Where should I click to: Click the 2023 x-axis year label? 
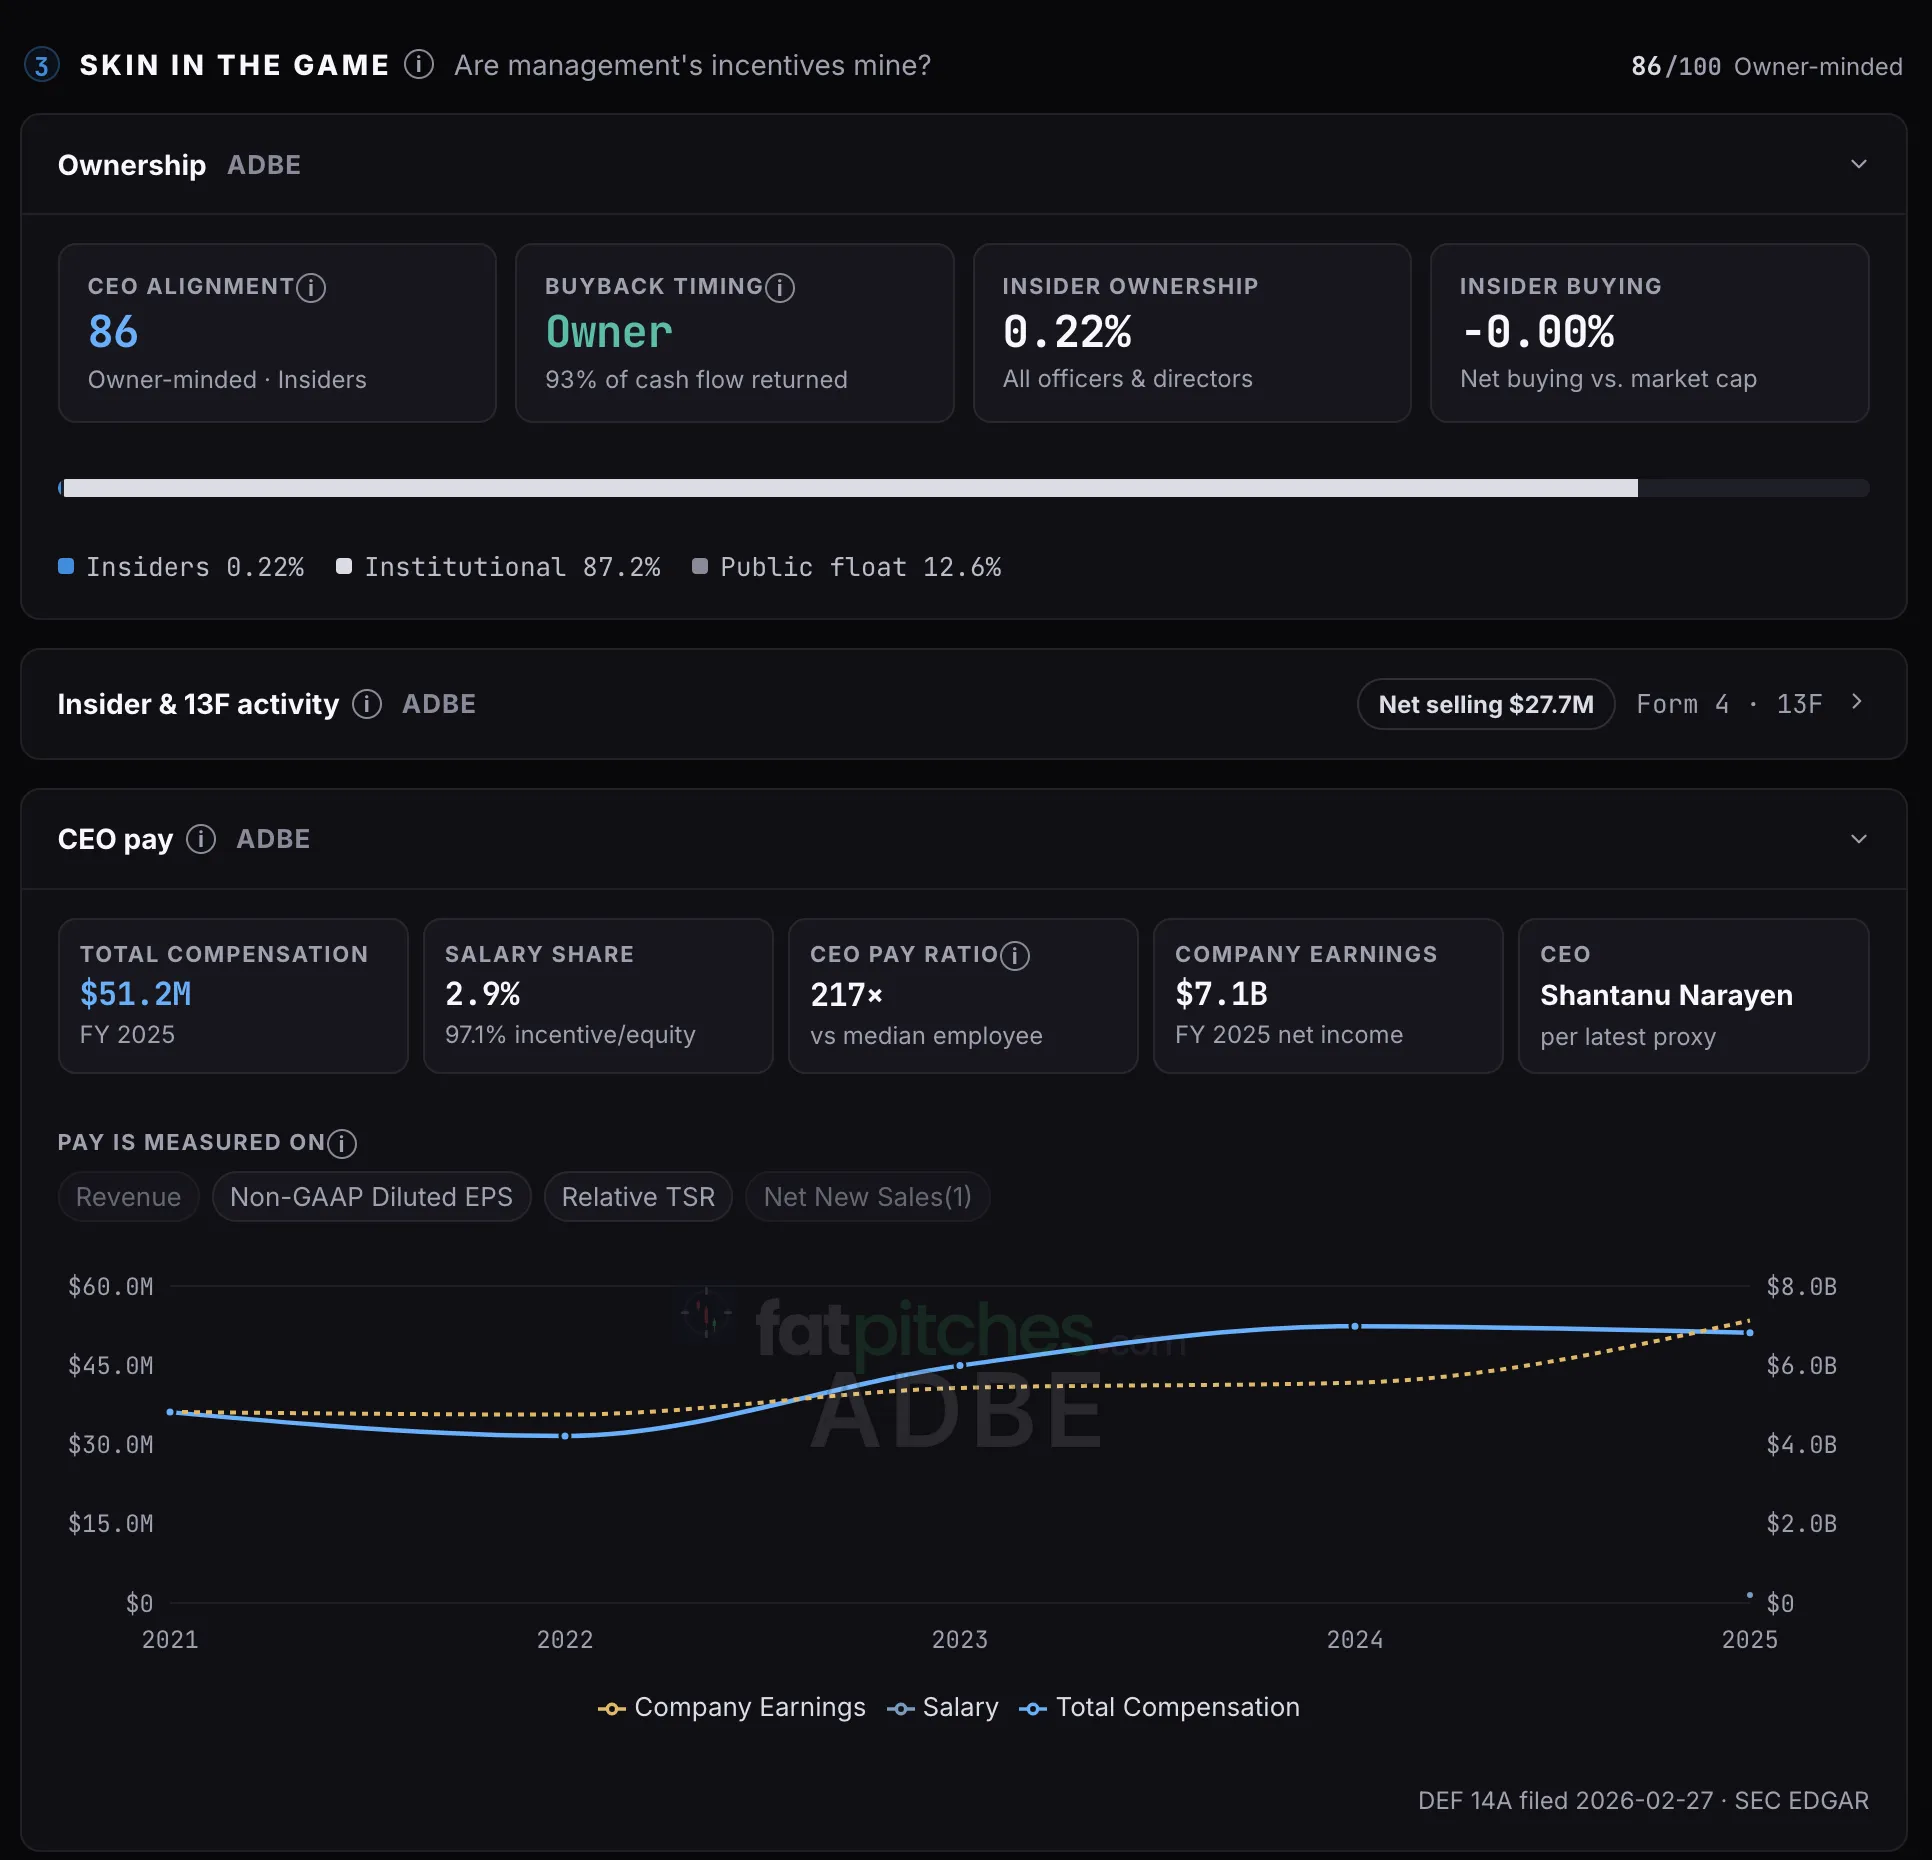pyautogui.click(x=960, y=1640)
